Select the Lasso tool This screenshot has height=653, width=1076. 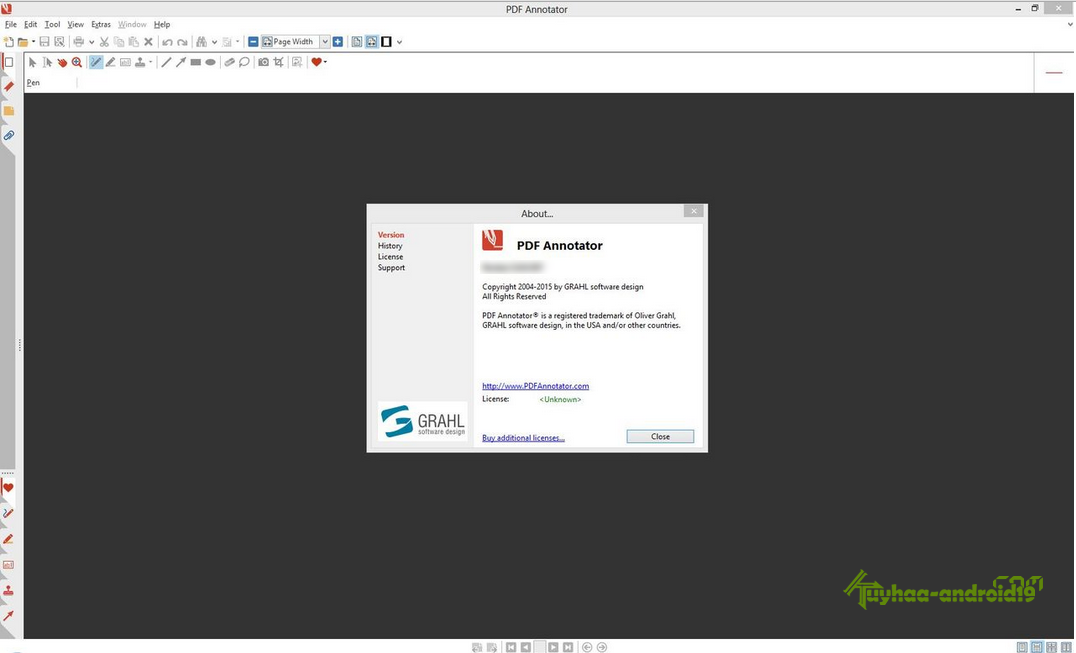(244, 62)
